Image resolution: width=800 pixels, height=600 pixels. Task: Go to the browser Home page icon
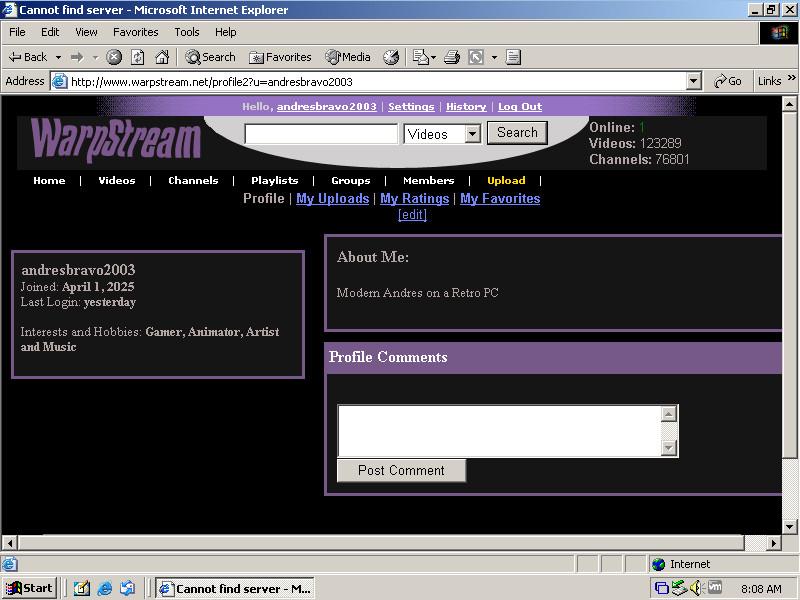[162, 57]
